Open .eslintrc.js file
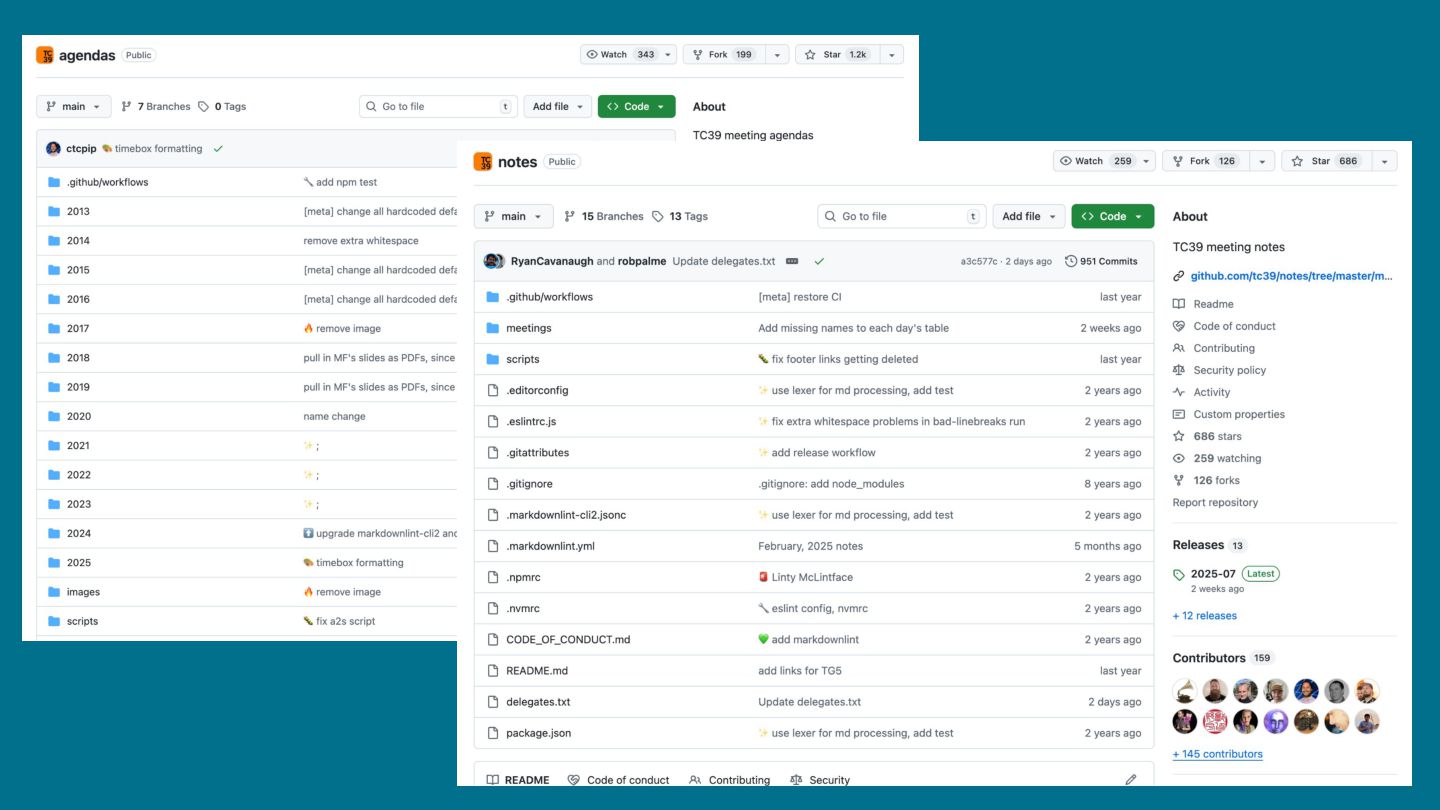This screenshot has height=810, width=1440. 531,421
